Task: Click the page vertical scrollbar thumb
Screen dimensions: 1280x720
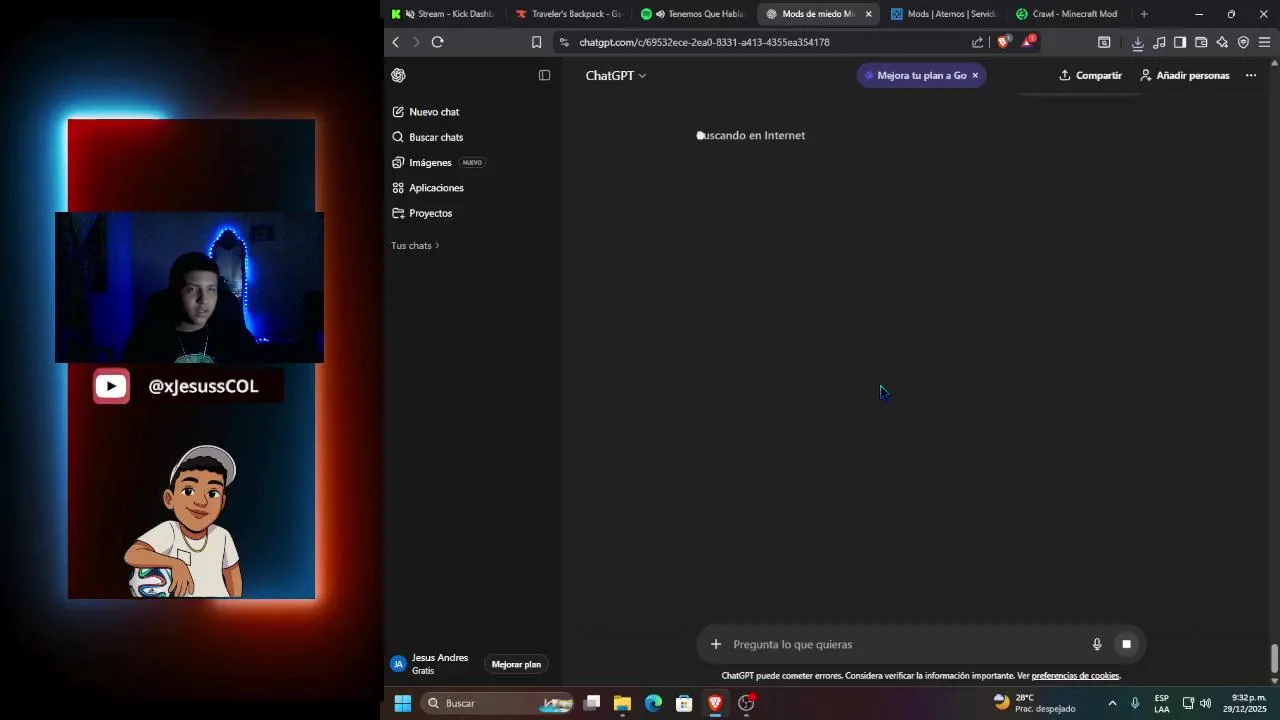Action: pyautogui.click(x=1274, y=659)
